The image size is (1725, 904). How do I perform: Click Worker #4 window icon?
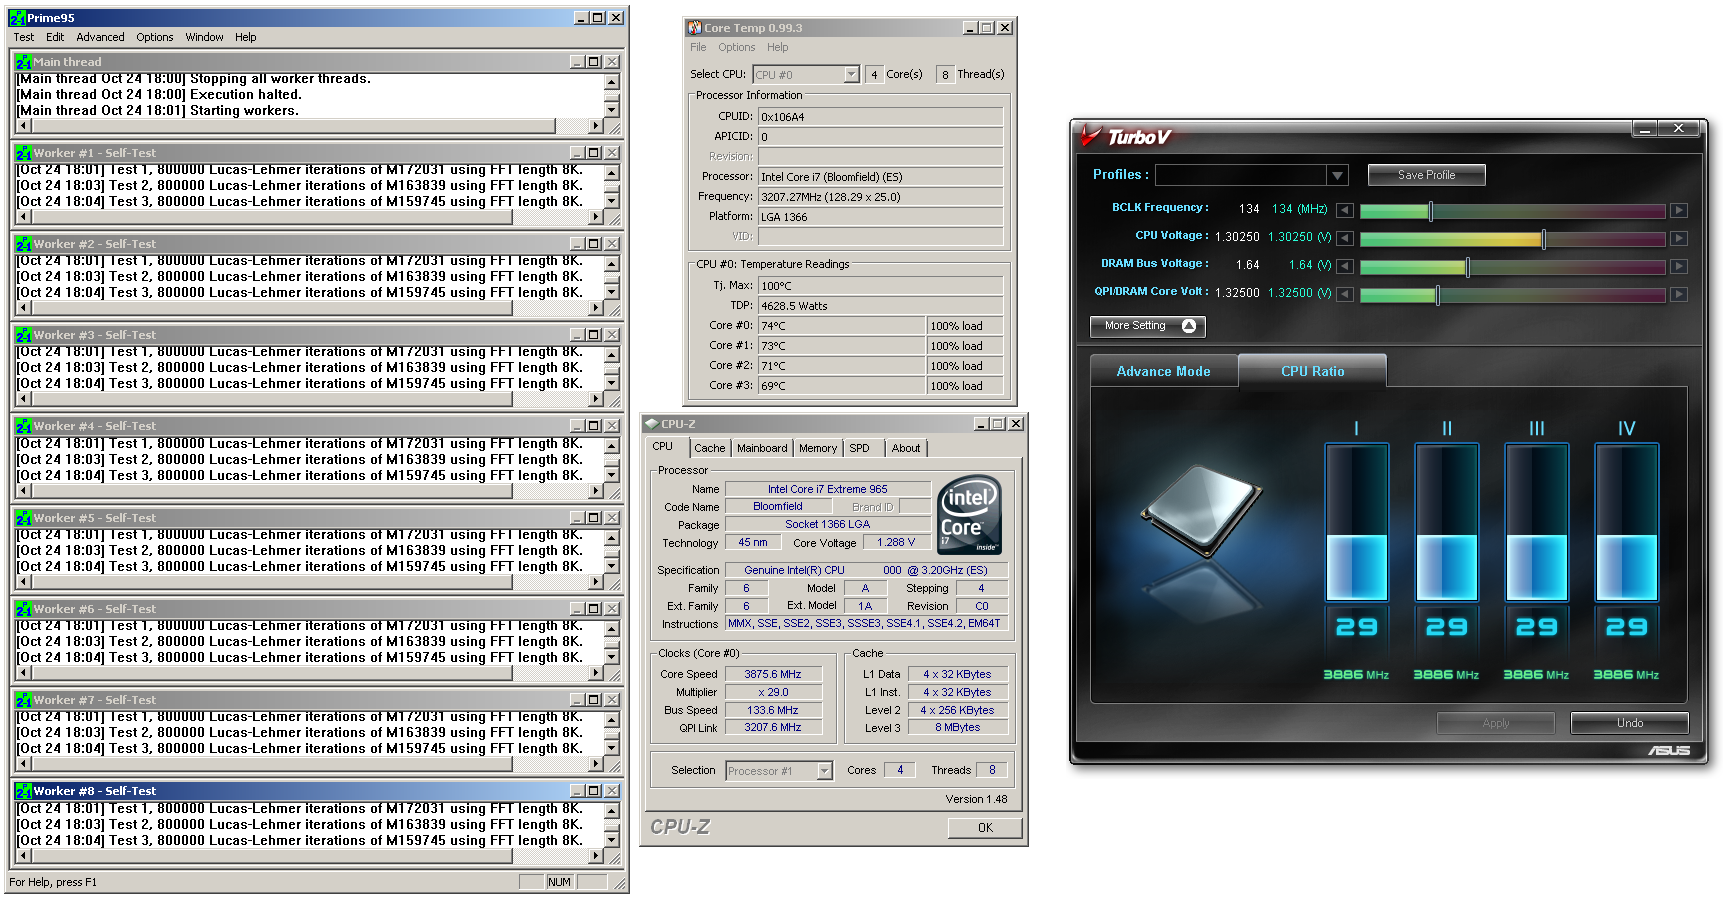23,426
